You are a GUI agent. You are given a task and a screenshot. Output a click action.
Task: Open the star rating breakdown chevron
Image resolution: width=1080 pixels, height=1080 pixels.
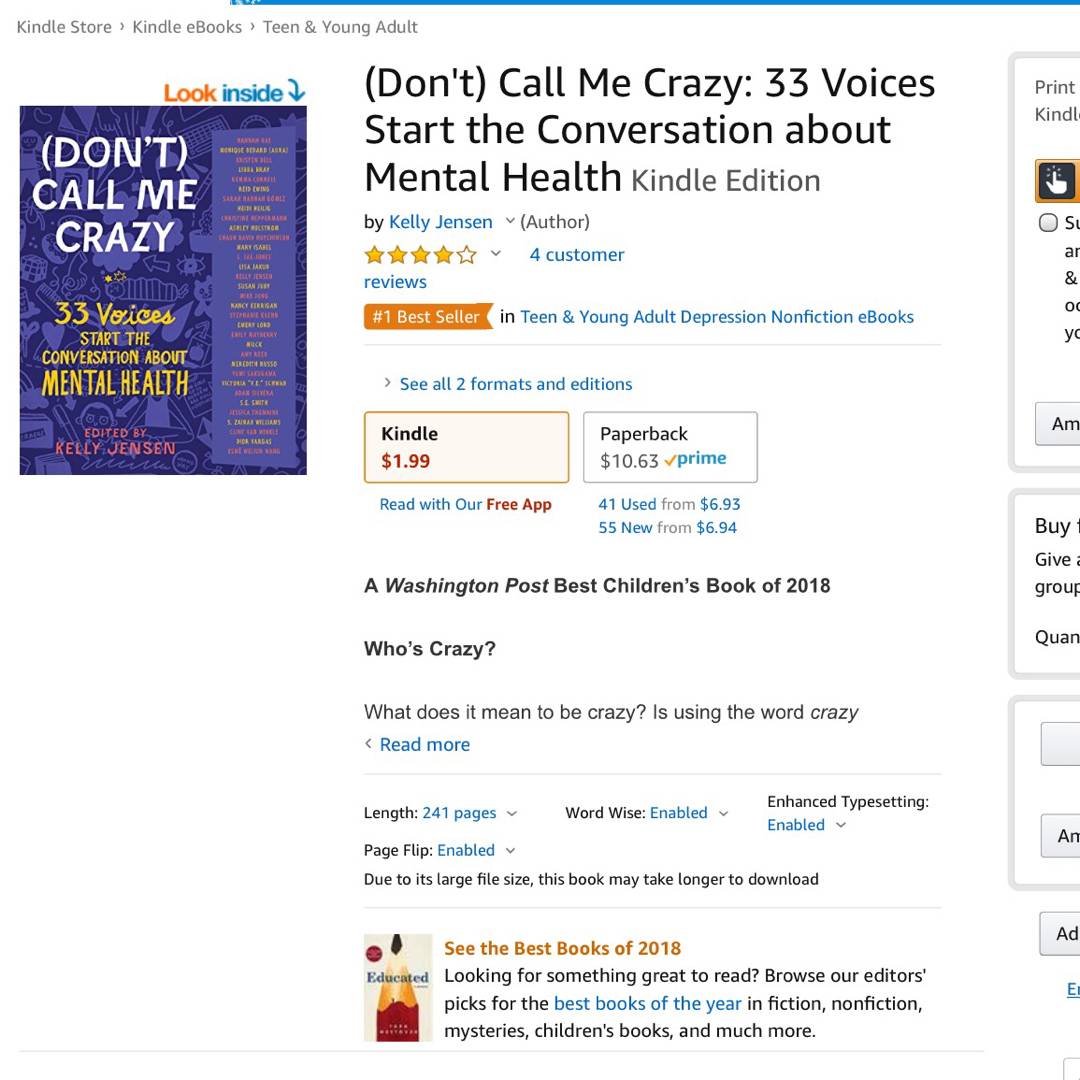pos(495,254)
